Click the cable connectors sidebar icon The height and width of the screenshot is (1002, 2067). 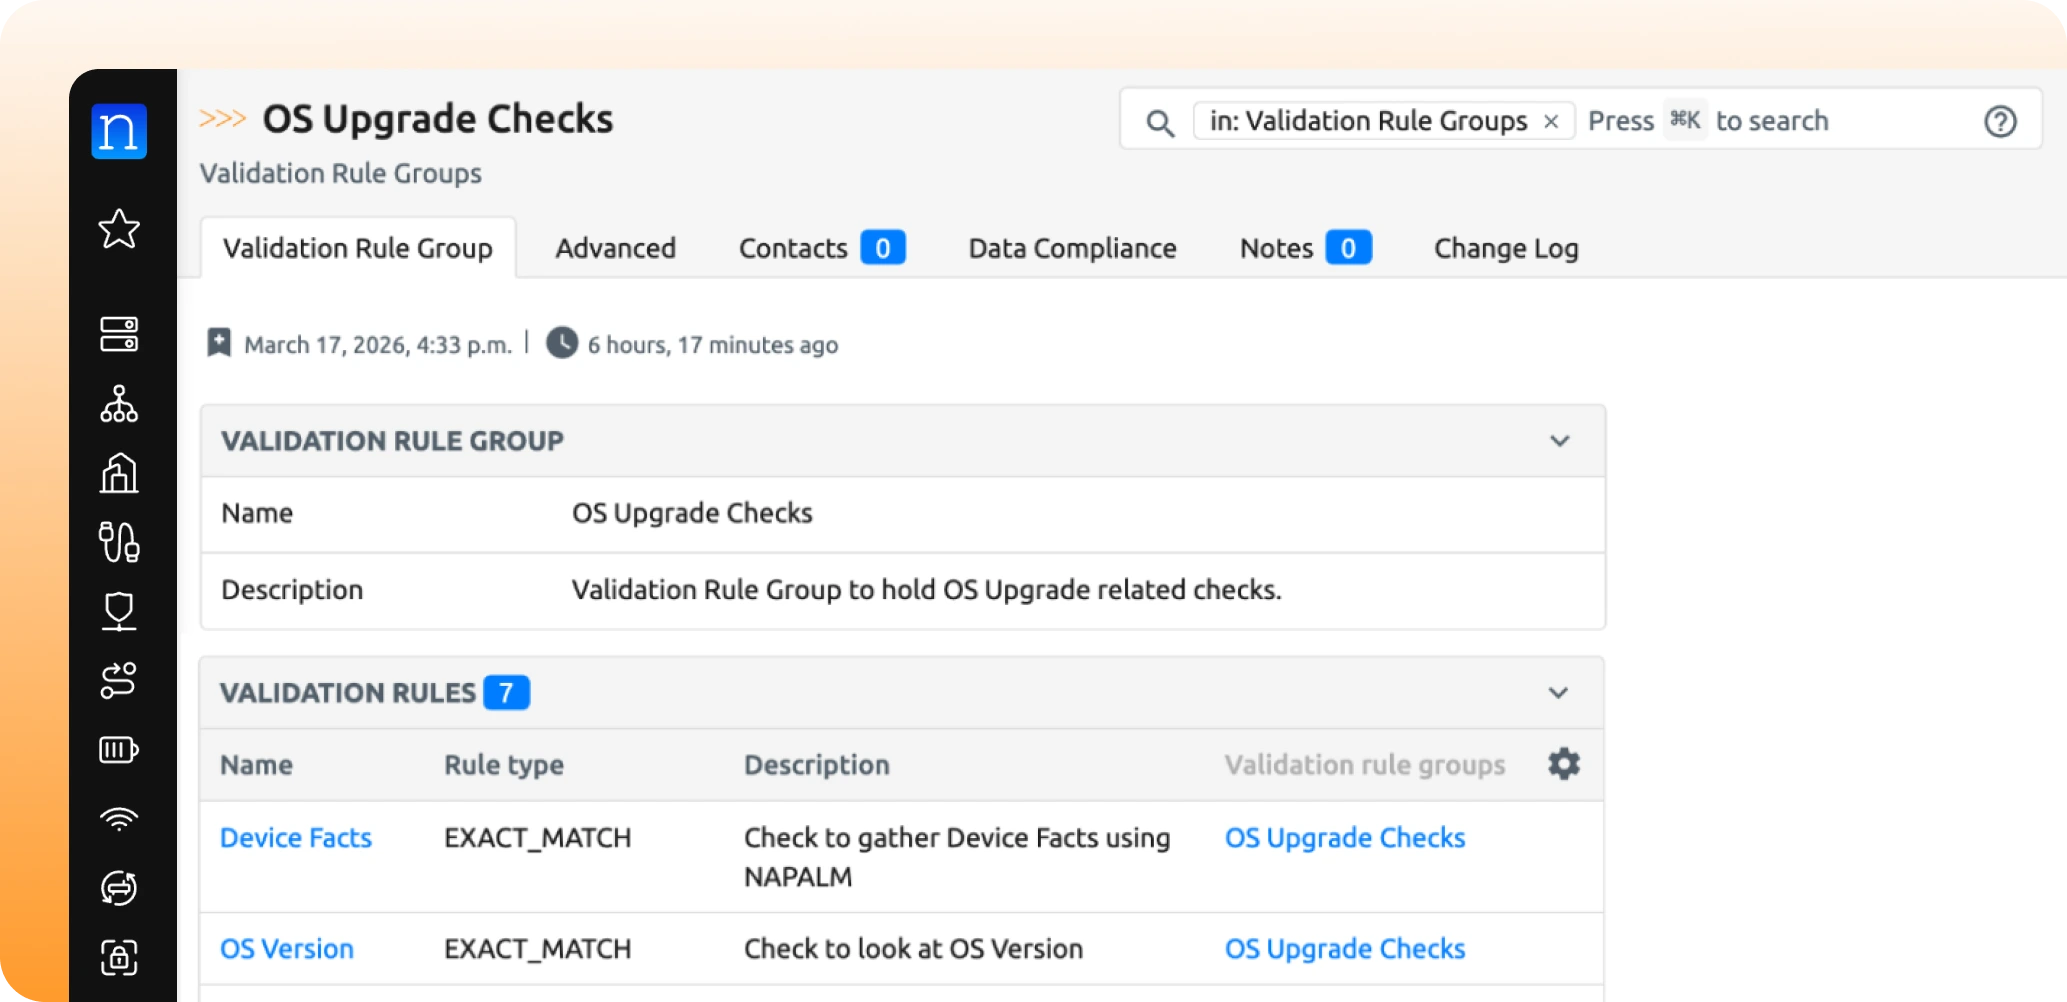119,542
